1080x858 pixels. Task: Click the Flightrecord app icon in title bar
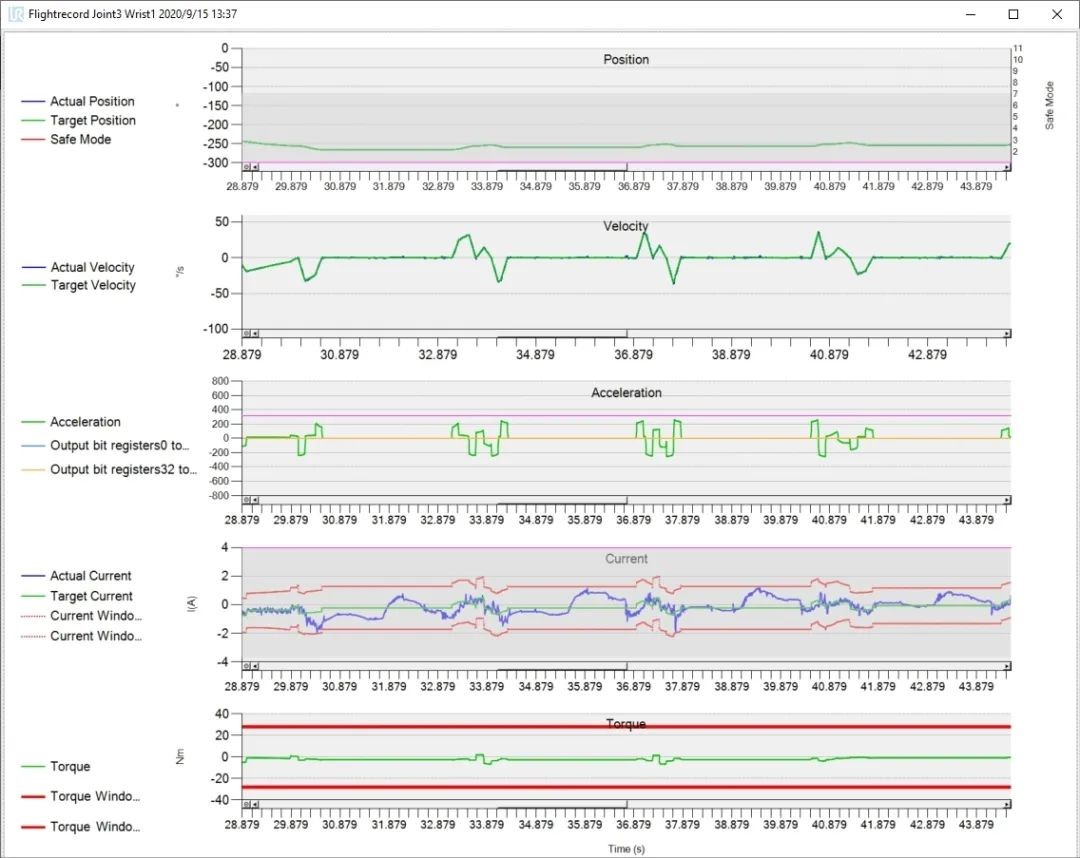pos(15,14)
